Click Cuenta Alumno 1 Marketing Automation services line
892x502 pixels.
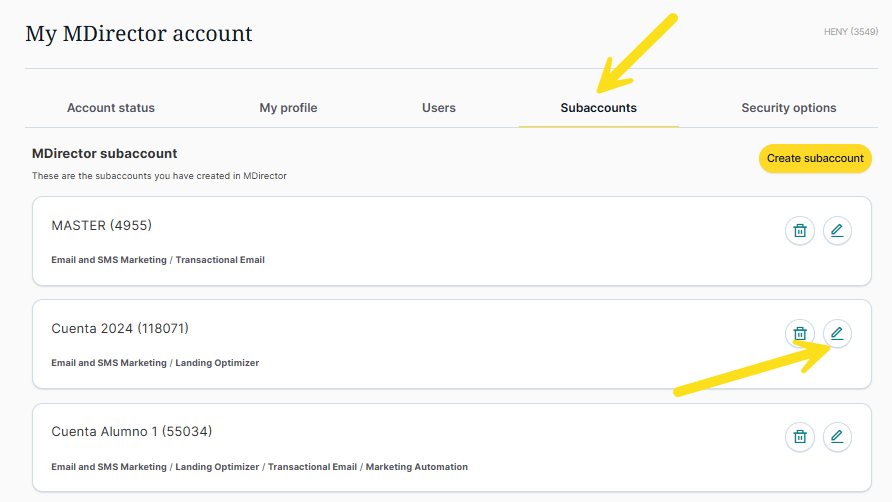pos(259,467)
